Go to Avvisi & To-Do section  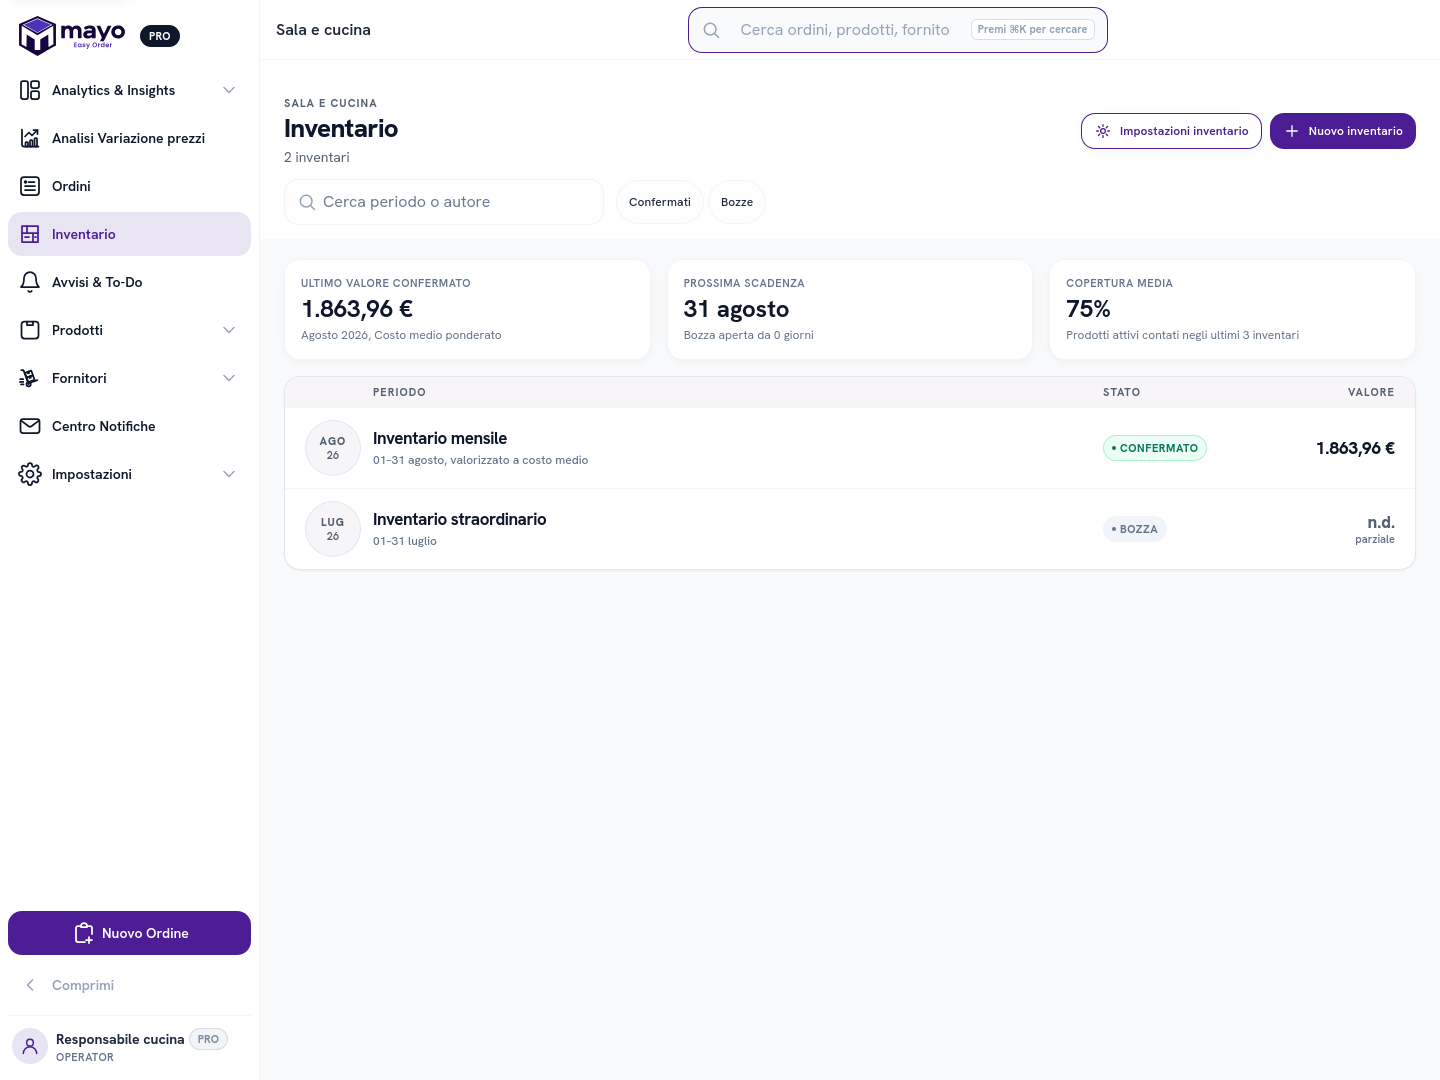pyautogui.click(x=129, y=282)
